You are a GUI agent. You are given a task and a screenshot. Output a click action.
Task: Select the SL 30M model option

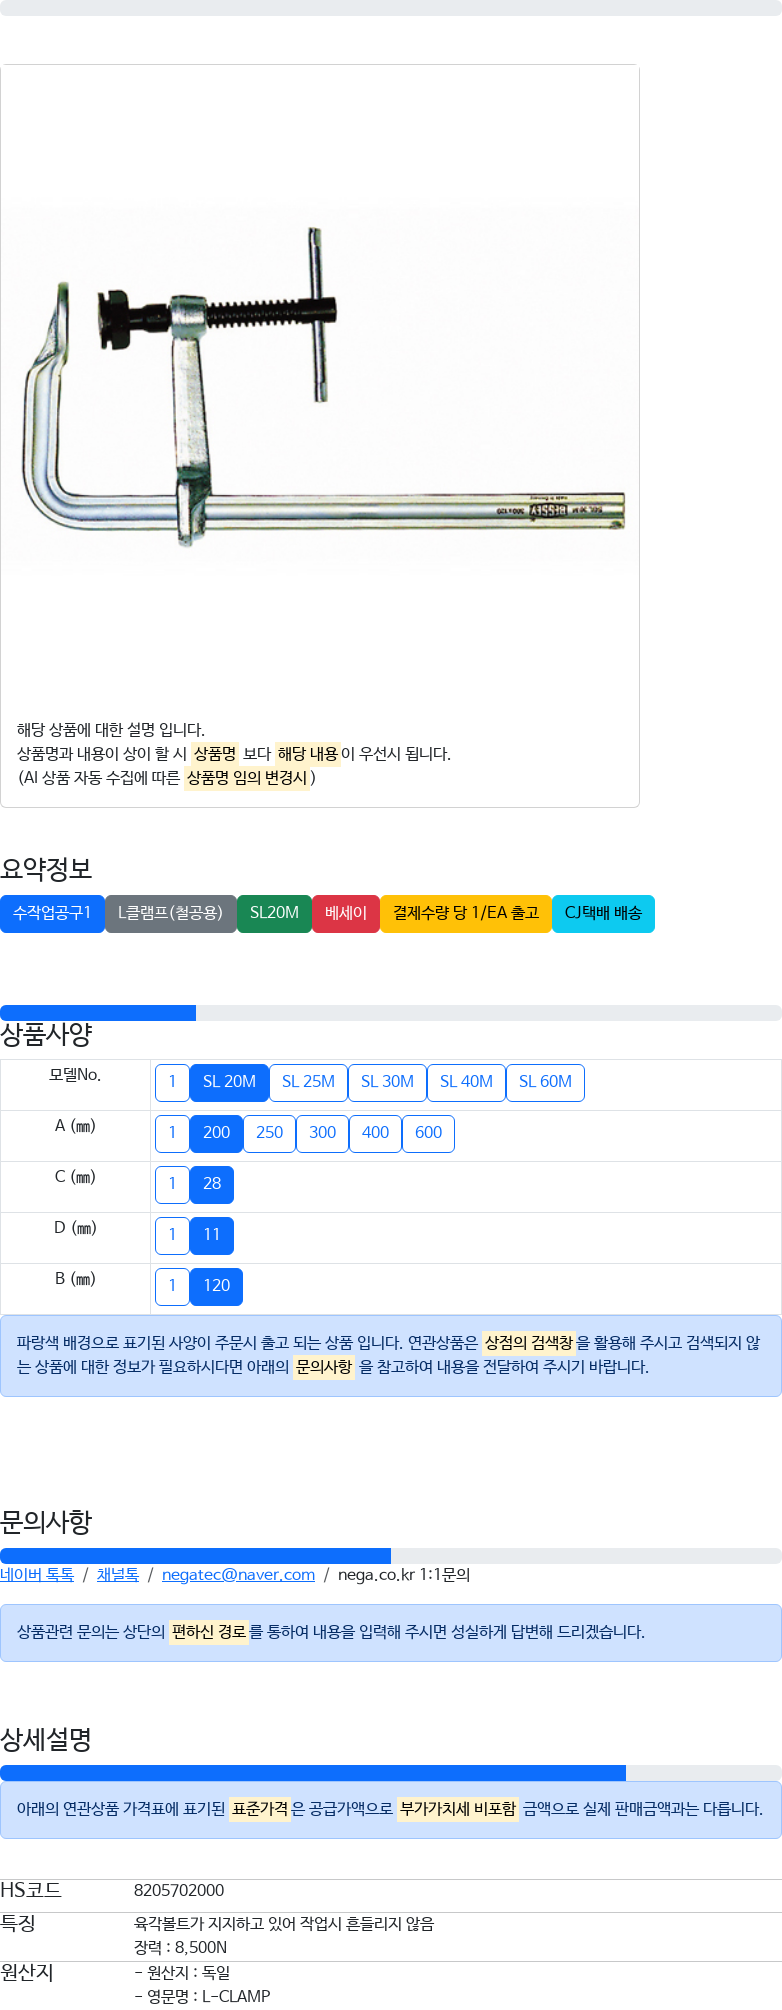(387, 1082)
